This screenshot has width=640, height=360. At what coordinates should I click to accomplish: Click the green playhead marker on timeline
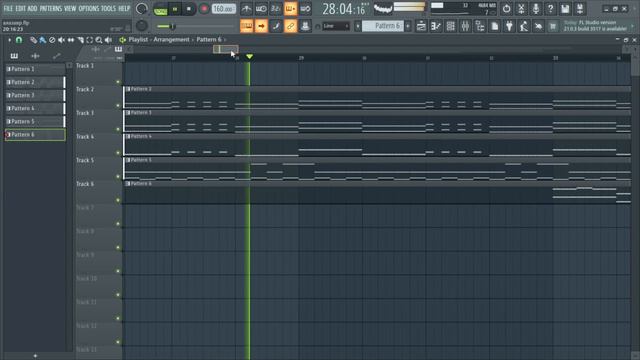pyautogui.click(x=249, y=57)
